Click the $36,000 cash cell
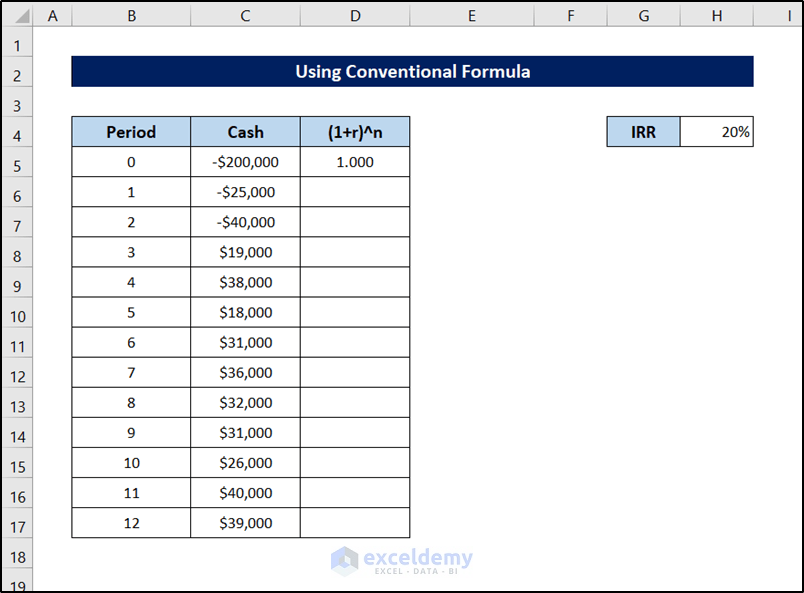Screen dimensions: 804x593 click(x=245, y=373)
